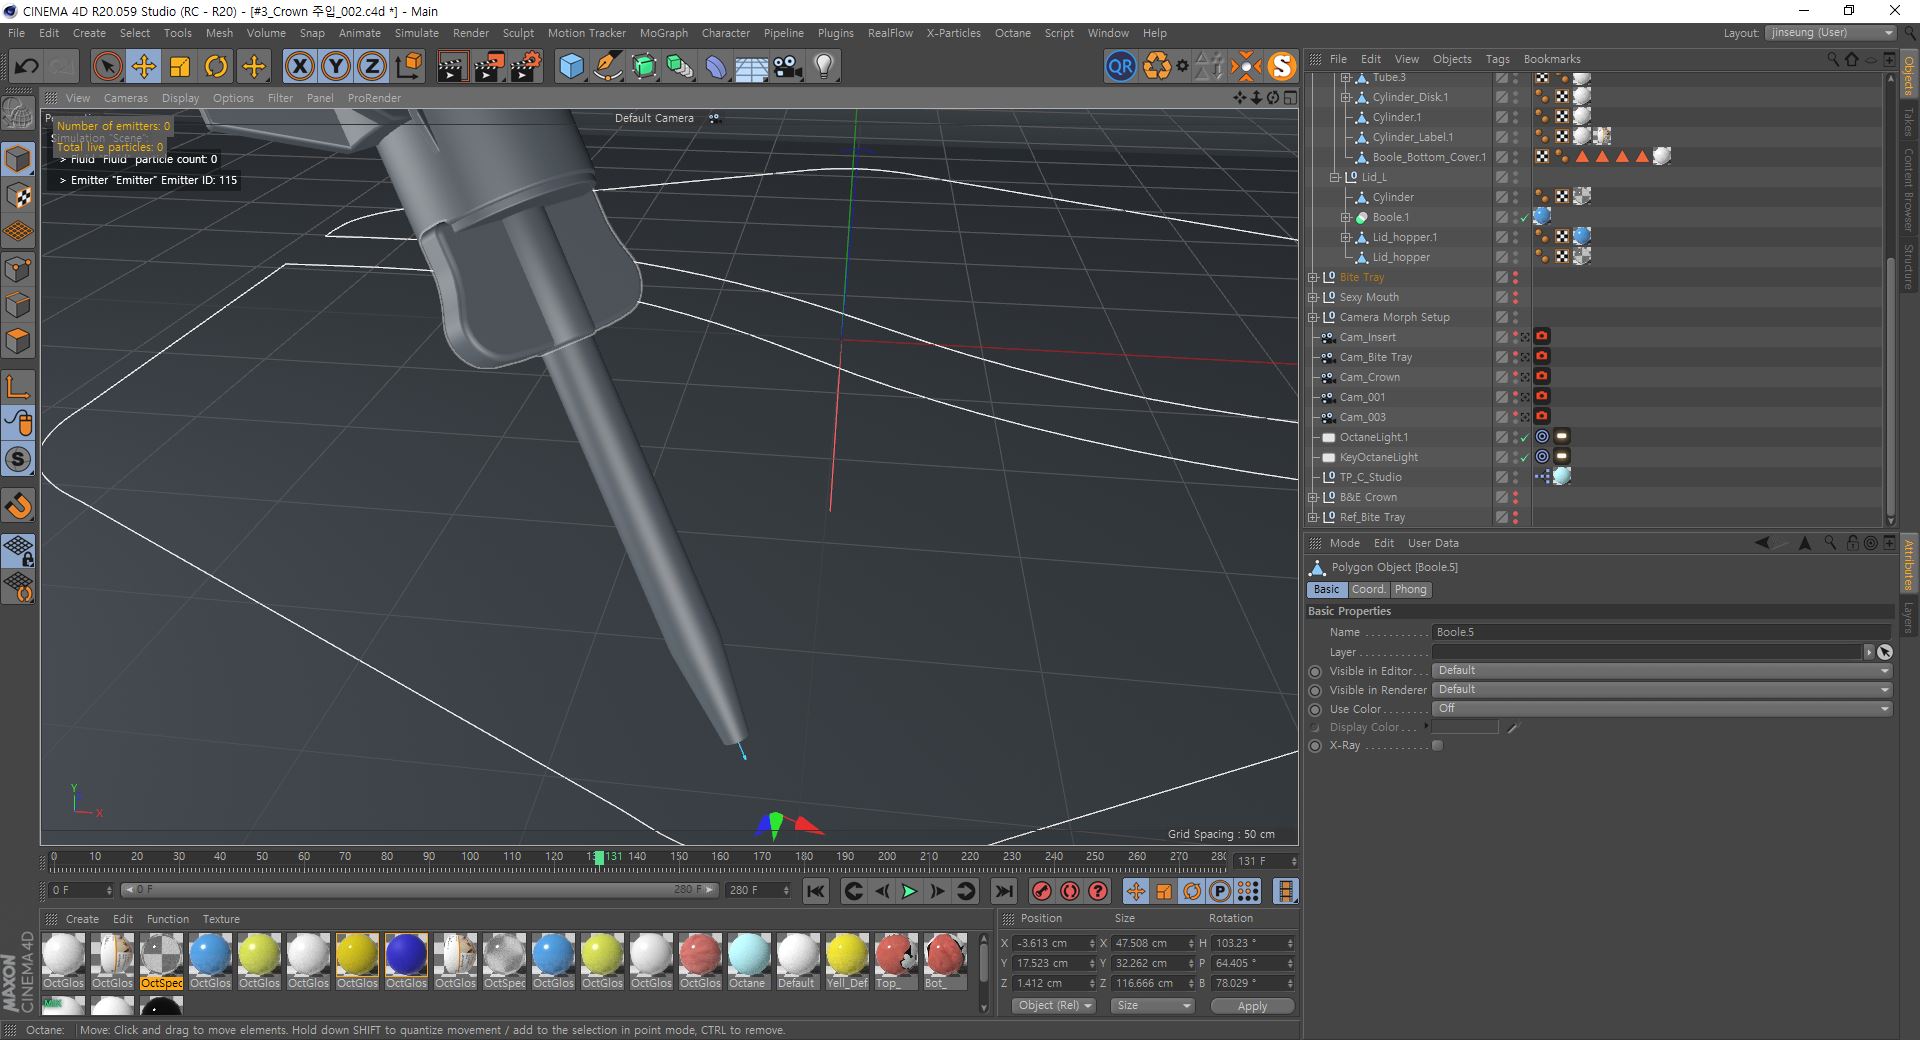Add a Camera object icon
The image size is (1920, 1040).
(x=788, y=67)
